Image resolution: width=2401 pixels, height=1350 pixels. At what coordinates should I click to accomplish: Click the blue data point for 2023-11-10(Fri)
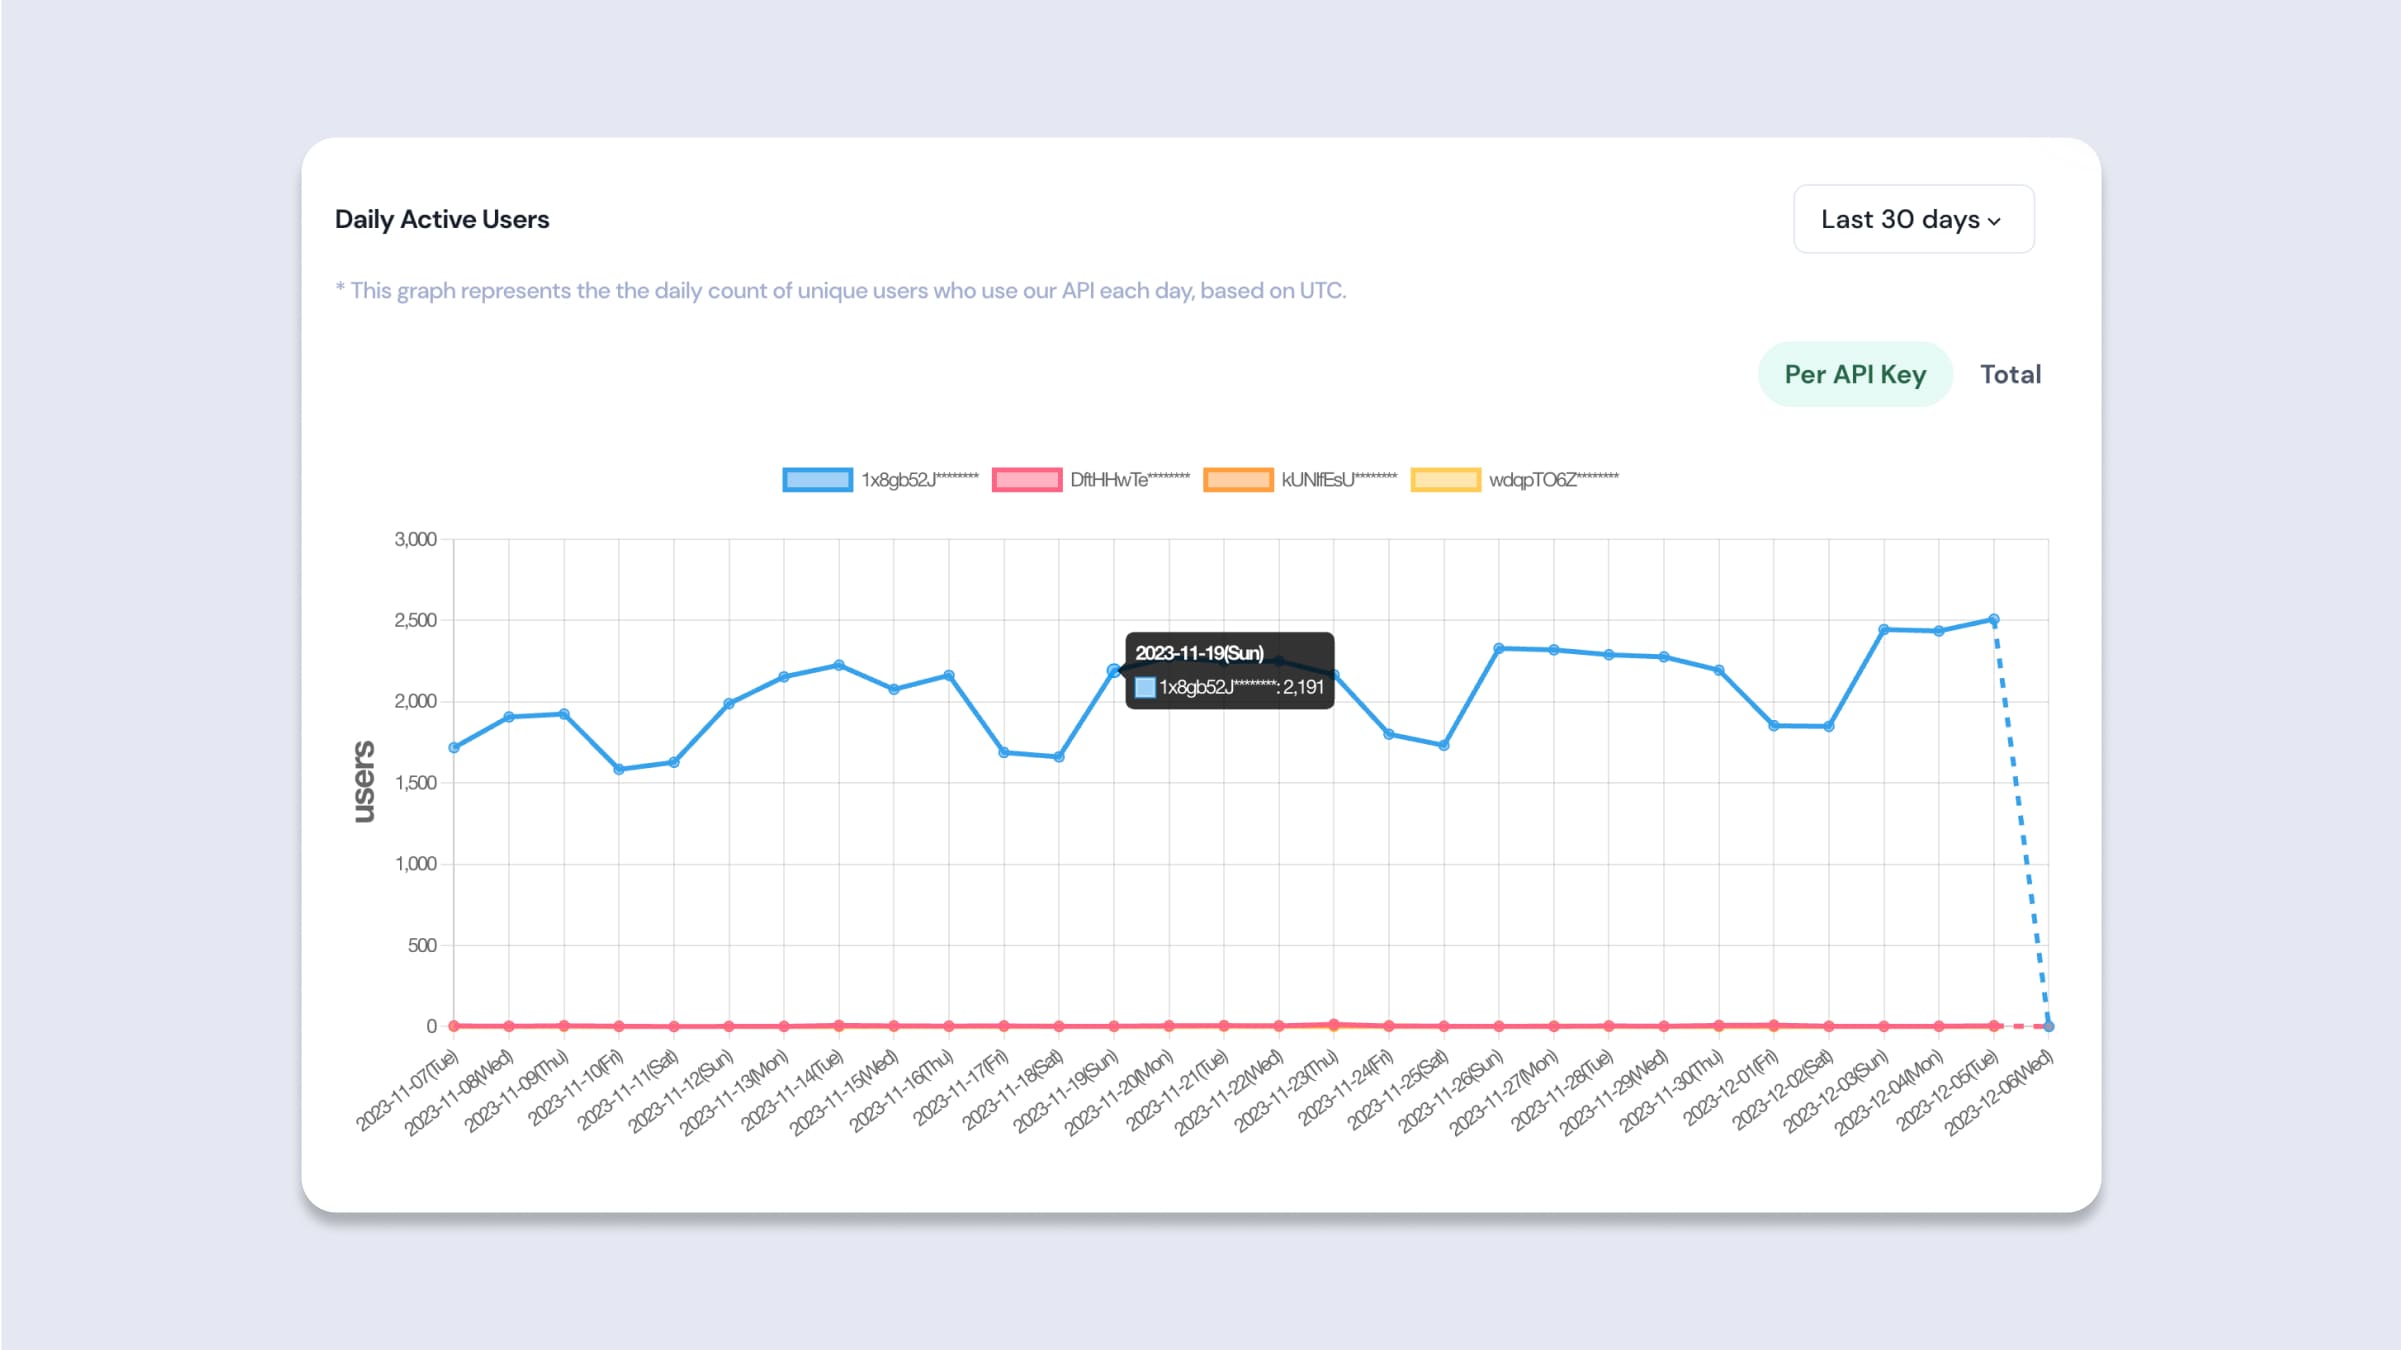(x=619, y=770)
